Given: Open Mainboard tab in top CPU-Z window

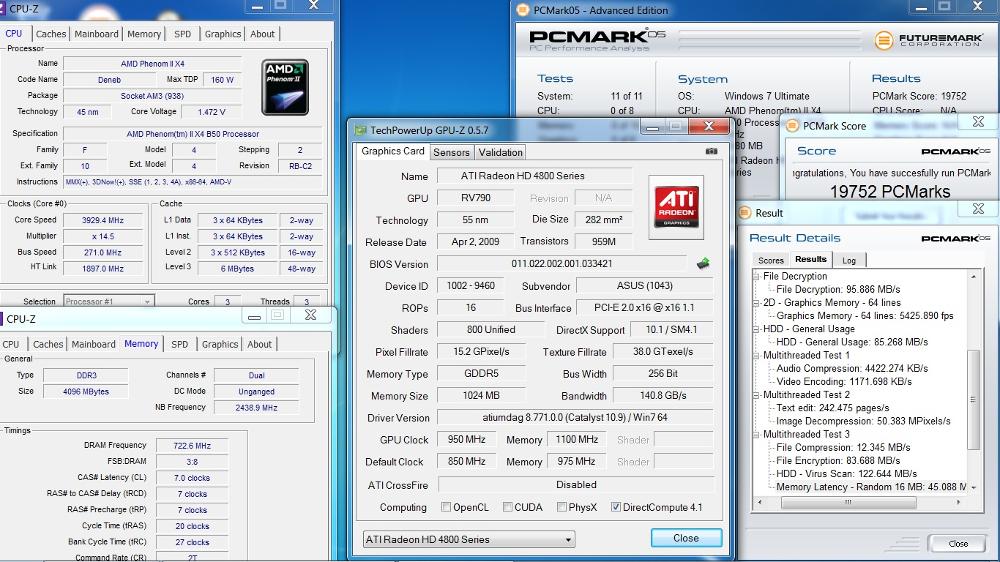Looking at the screenshot, I should click(x=96, y=34).
